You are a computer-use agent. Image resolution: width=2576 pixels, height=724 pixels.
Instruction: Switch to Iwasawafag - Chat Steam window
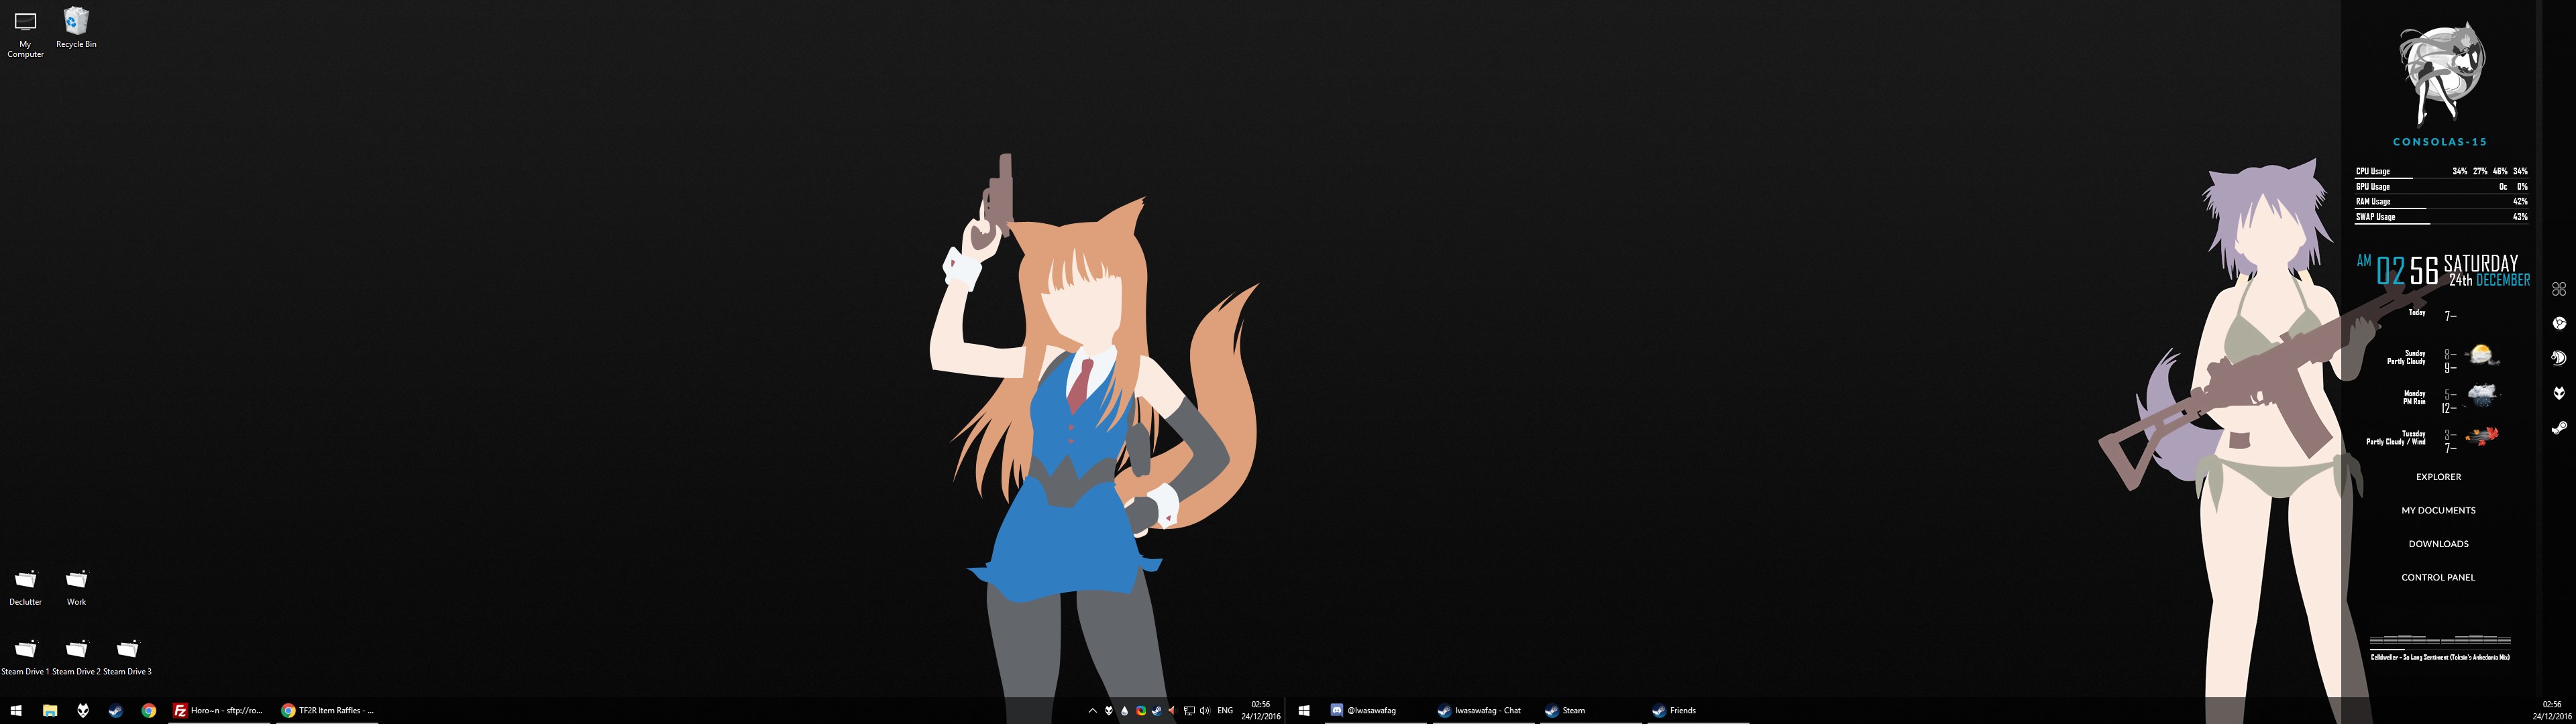1483,711
